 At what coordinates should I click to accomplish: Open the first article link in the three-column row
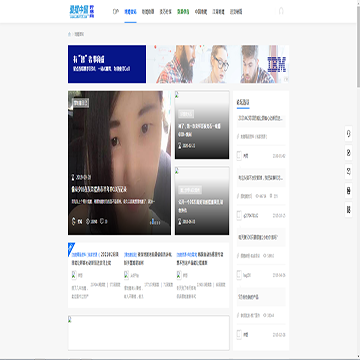(x=95, y=259)
